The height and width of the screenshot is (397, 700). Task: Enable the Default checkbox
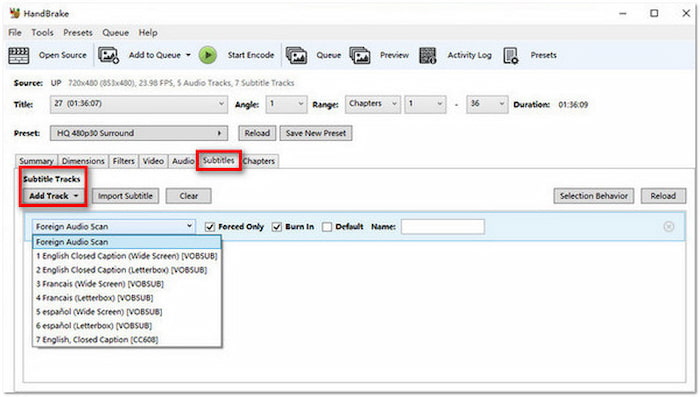(327, 227)
